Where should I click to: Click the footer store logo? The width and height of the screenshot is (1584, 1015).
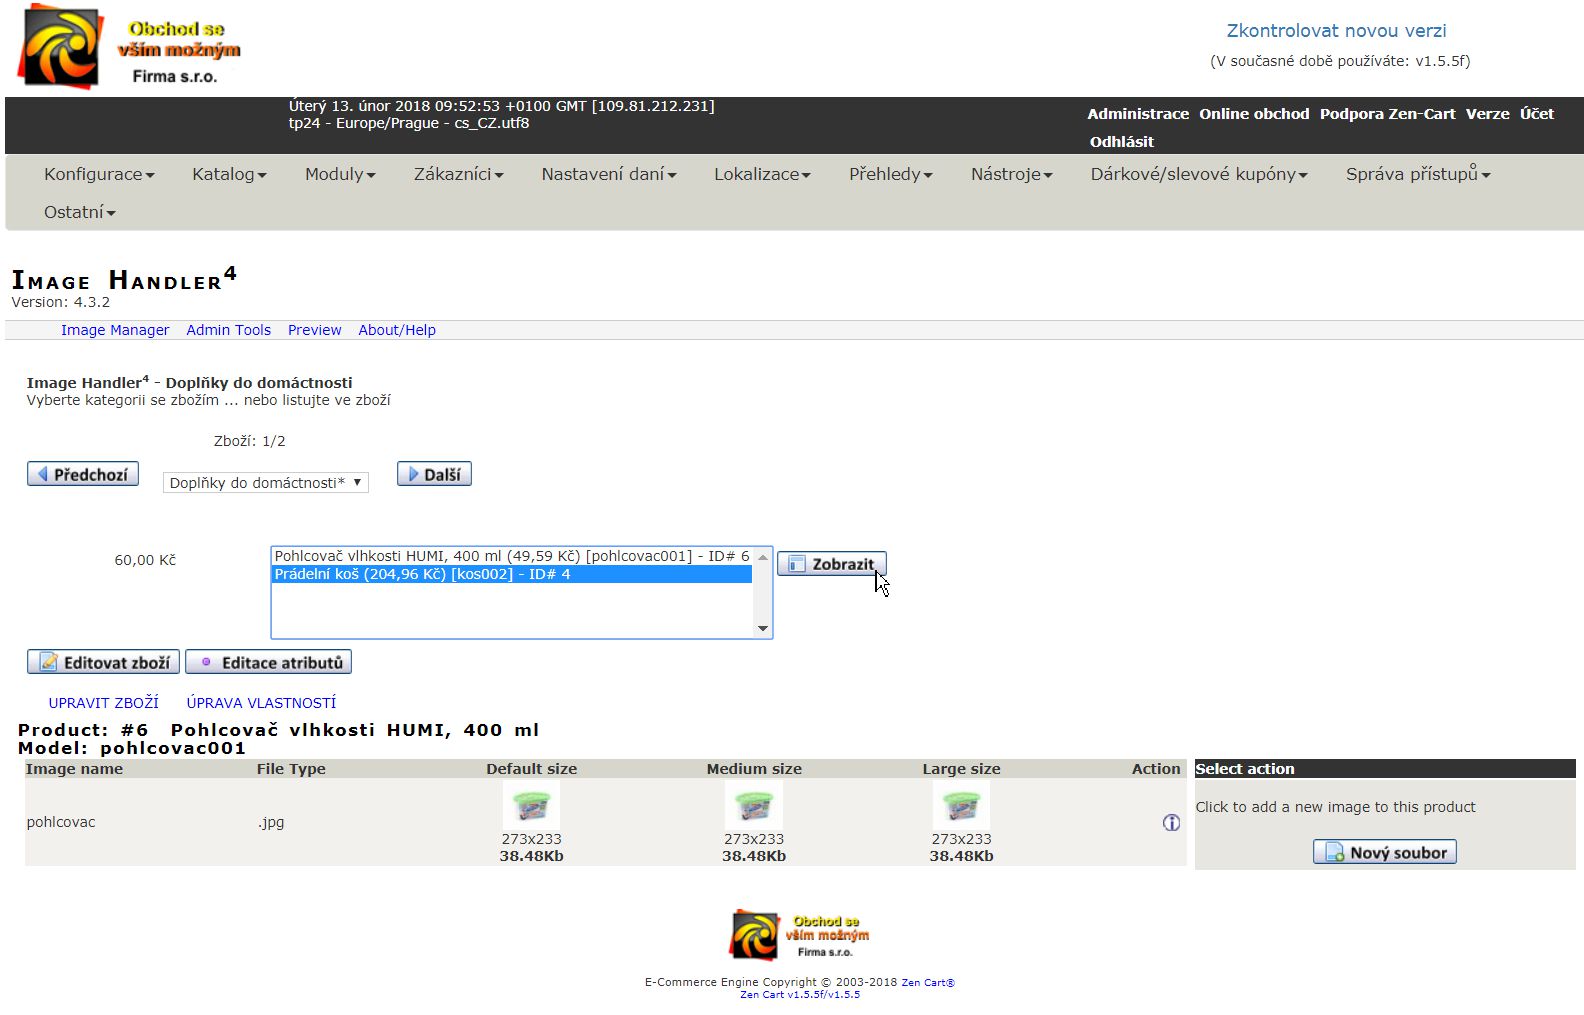(x=799, y=934)
